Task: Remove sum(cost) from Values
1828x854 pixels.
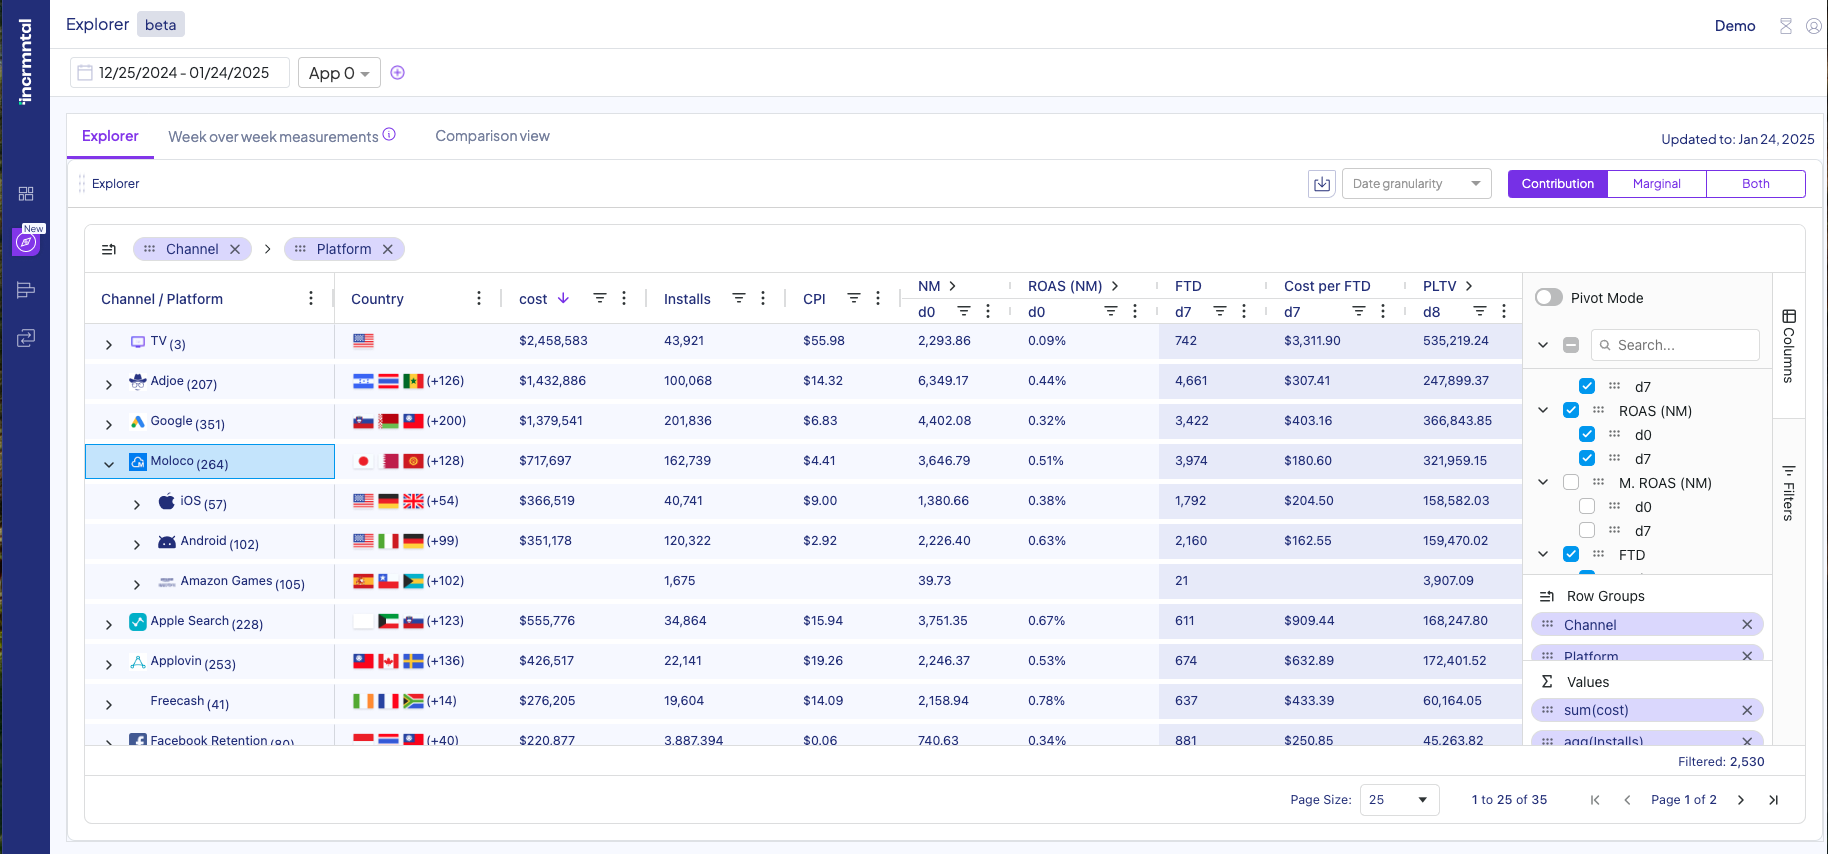Action: tap(1747, 710)
